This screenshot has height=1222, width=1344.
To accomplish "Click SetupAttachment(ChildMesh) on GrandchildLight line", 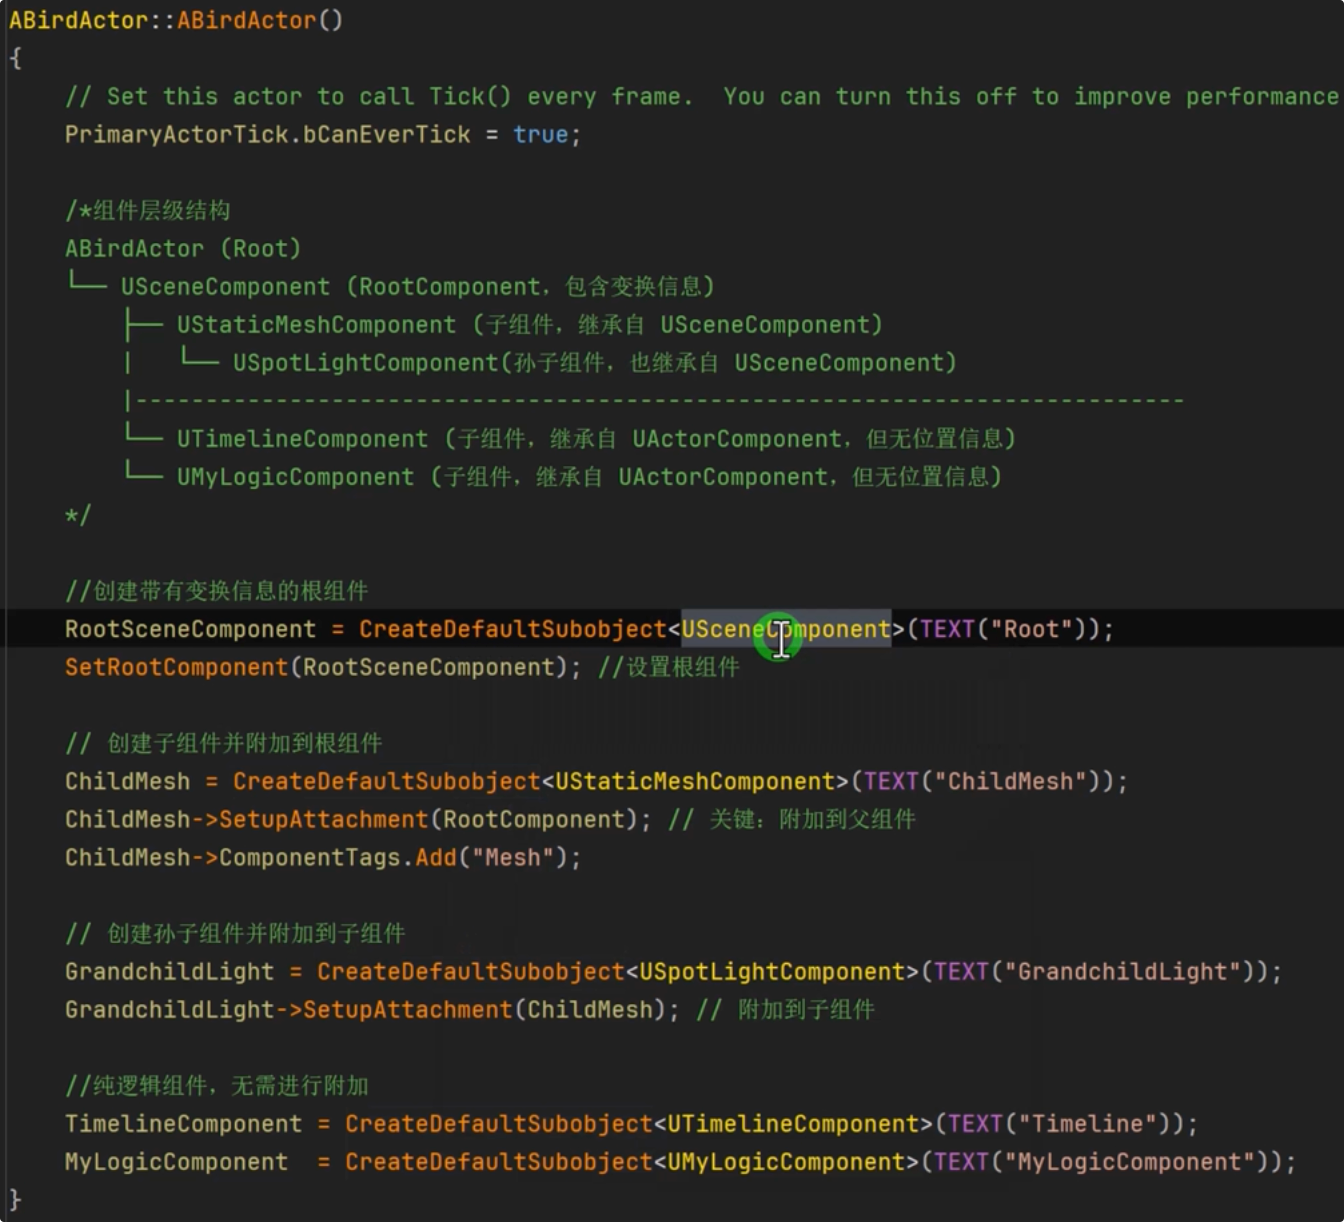I will point(450,1009).
